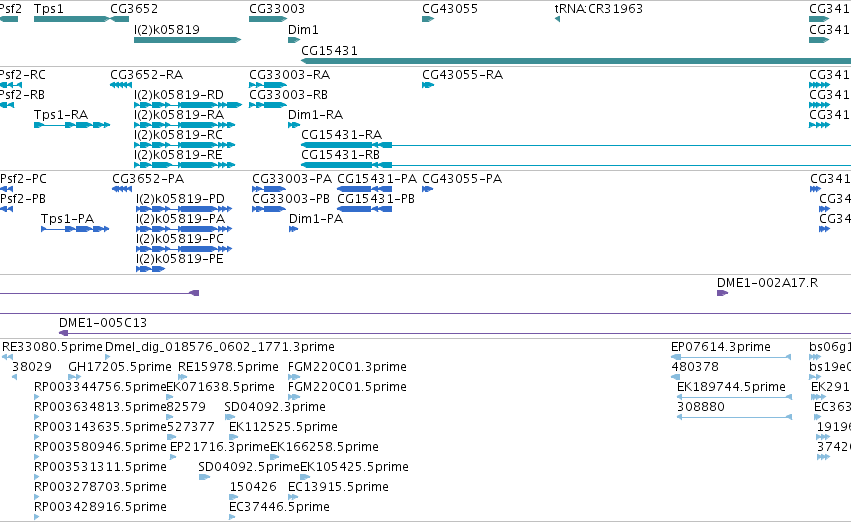This screenshot has height=522, width=851.
Task: Select transcript l(2)k05819-RD
Action: click(188, 105)
